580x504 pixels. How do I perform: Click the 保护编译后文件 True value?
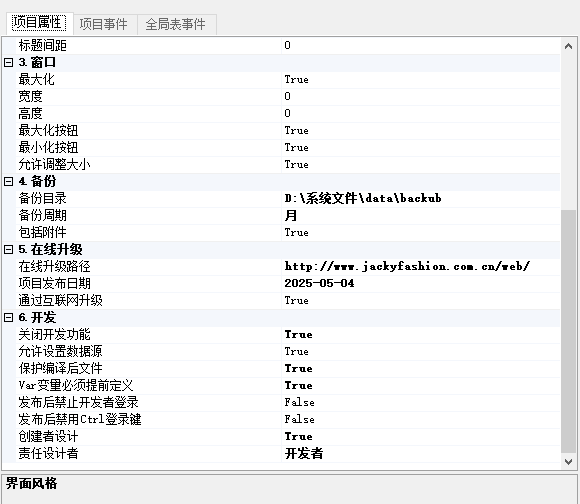(299, 369)
